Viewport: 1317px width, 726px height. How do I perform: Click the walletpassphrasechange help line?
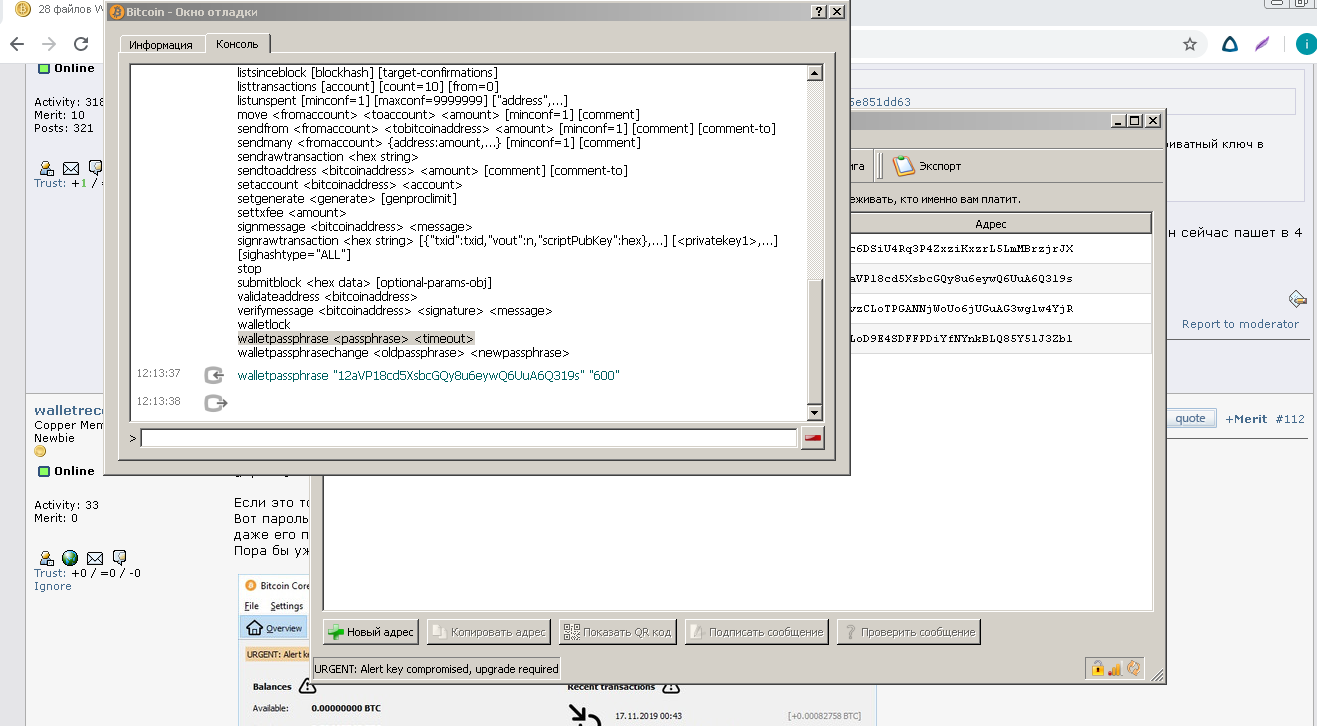coord(403,353)
